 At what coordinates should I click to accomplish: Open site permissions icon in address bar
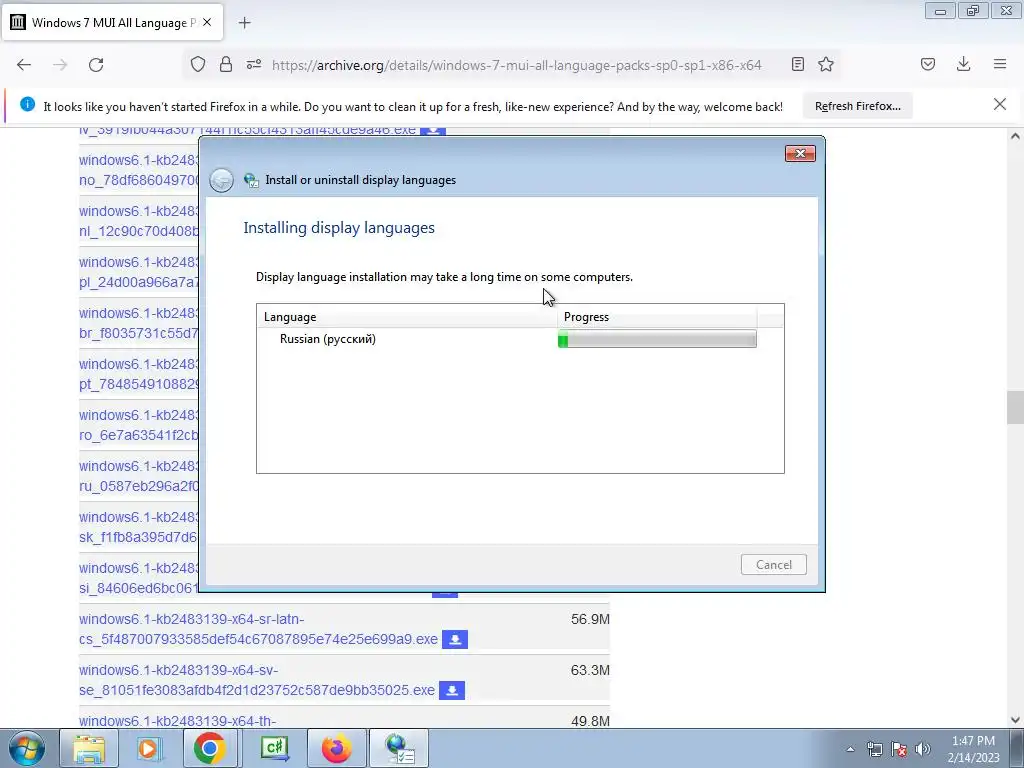254,64
